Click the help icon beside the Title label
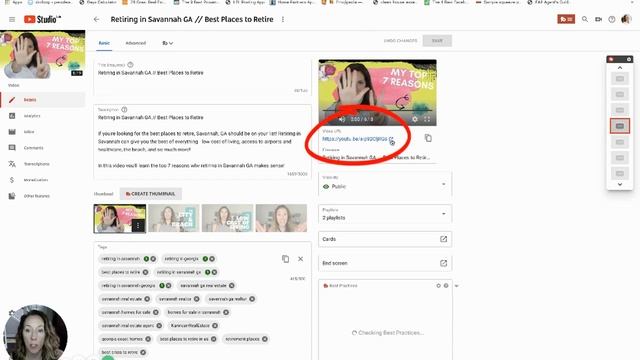The width and height of the screenshot is (640, 360). 130,64
